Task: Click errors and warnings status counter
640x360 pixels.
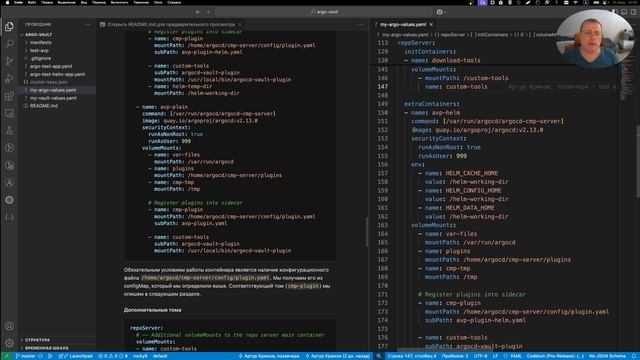Action: (x=112, y=356)
